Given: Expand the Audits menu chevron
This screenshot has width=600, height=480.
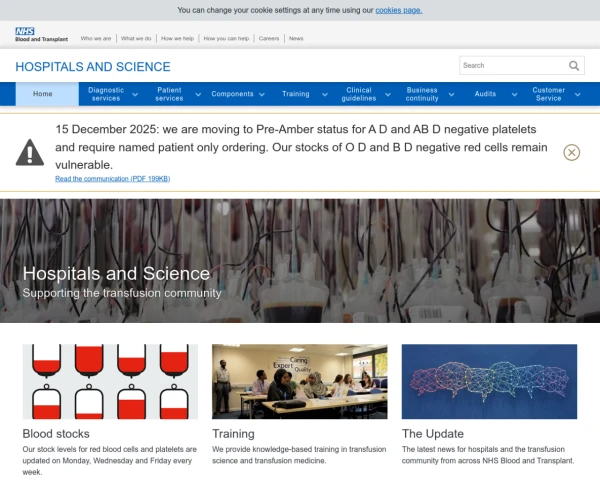Looking at the screenshot, I should coord(514,95).
